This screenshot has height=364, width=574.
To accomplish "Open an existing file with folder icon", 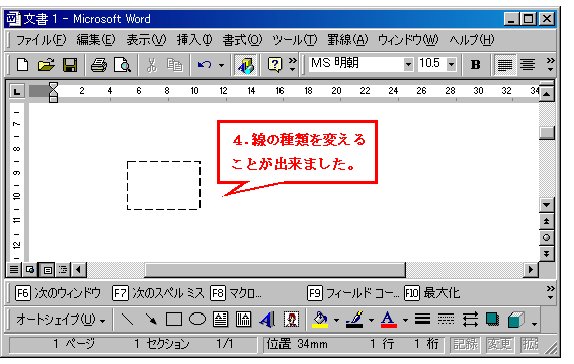I will coord(46,65).
